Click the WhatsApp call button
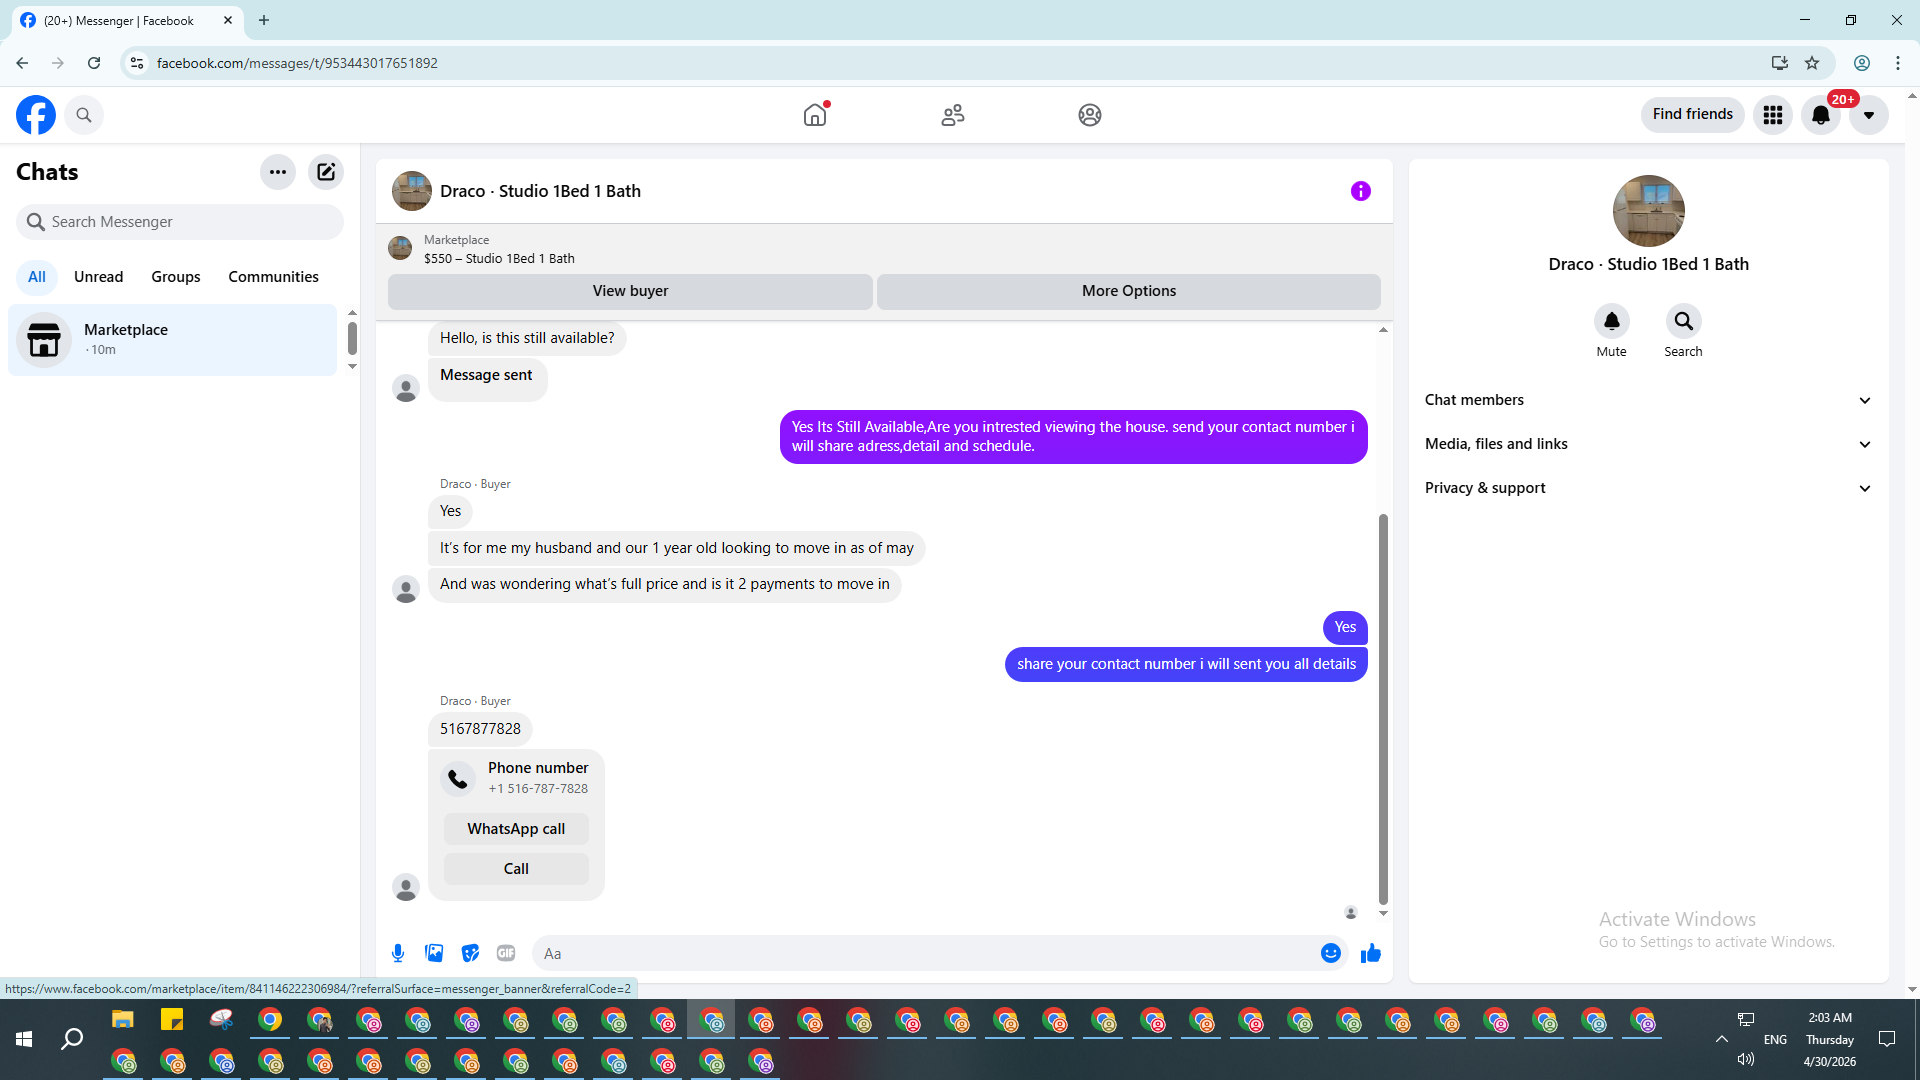 point(516,829)
